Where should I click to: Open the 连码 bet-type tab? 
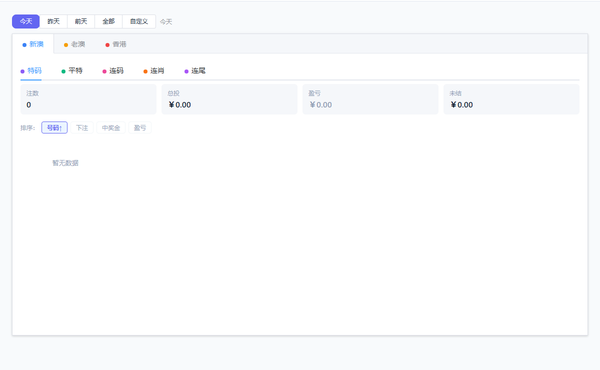pyautogui.click(x=113, y=71)
